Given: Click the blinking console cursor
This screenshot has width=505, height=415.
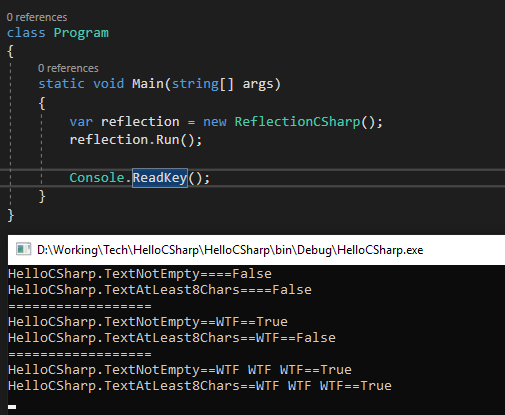Looking at the screenshot, I should (12, 407).
